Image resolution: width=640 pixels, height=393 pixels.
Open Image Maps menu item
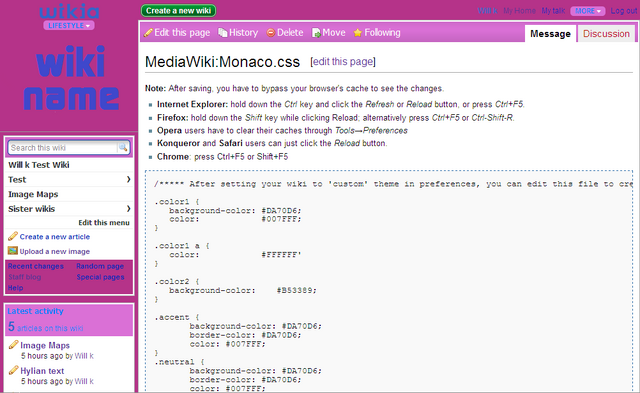(33, 194)
